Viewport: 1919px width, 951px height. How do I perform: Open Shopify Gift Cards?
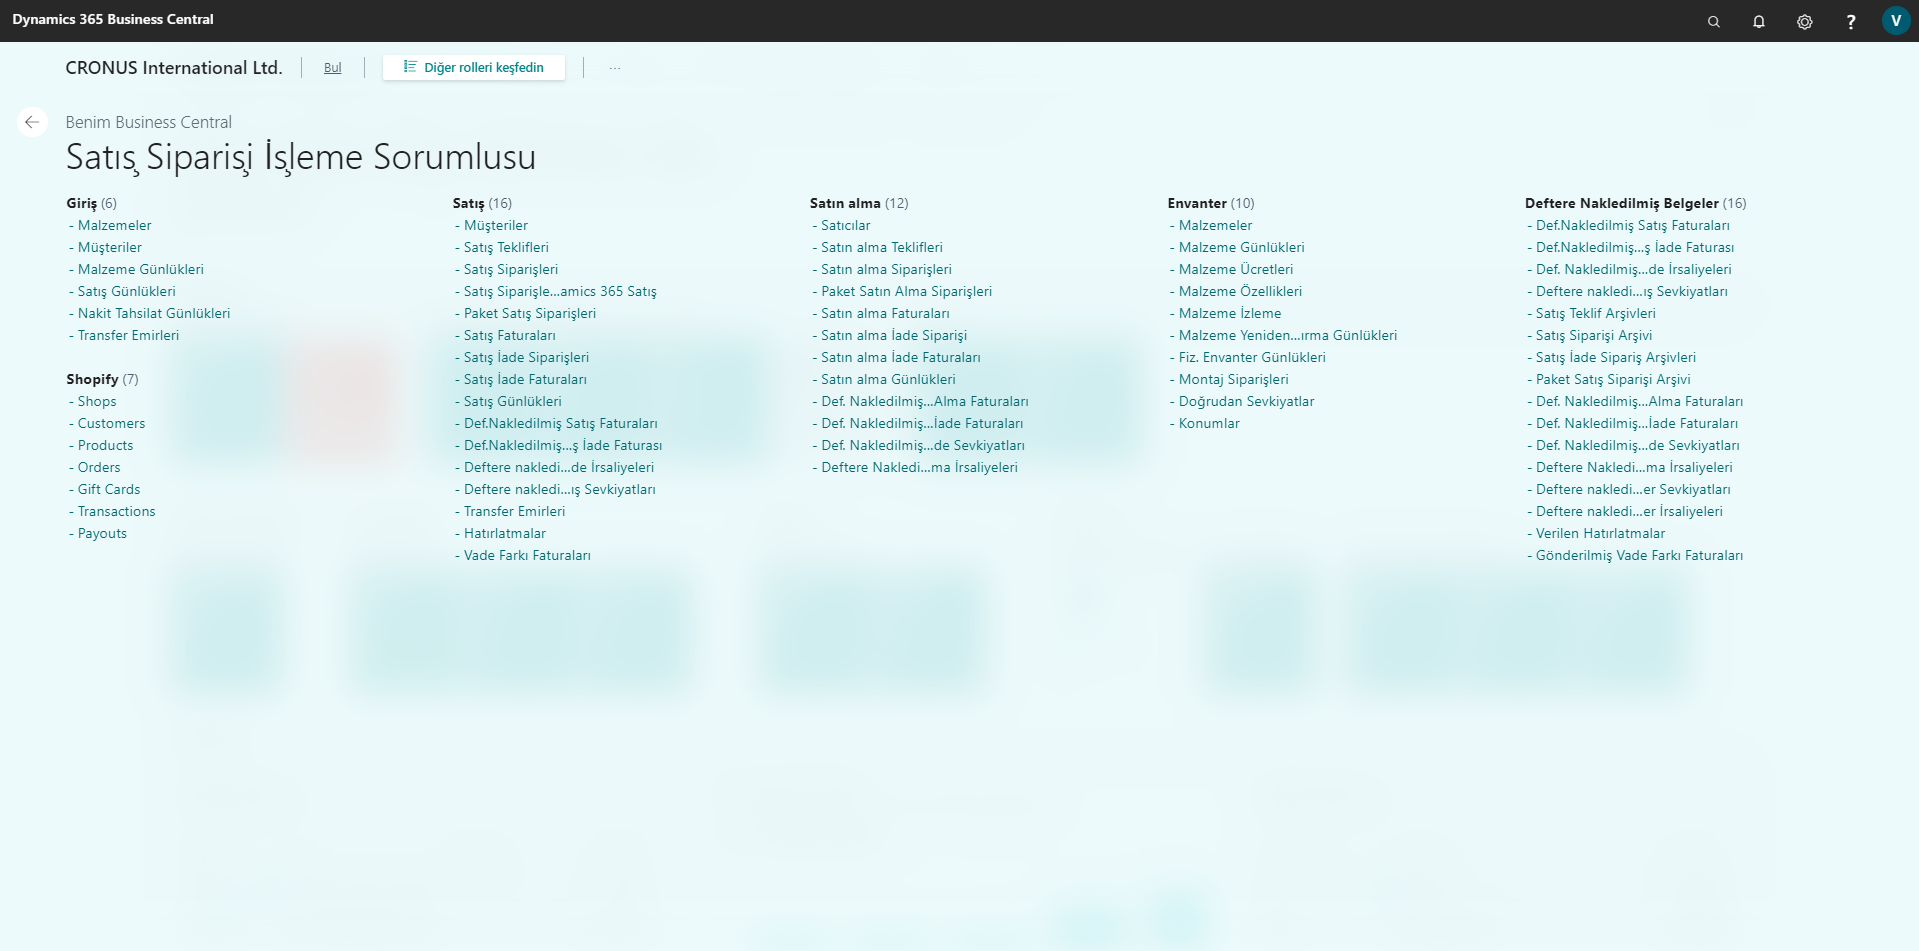(109, 489)
